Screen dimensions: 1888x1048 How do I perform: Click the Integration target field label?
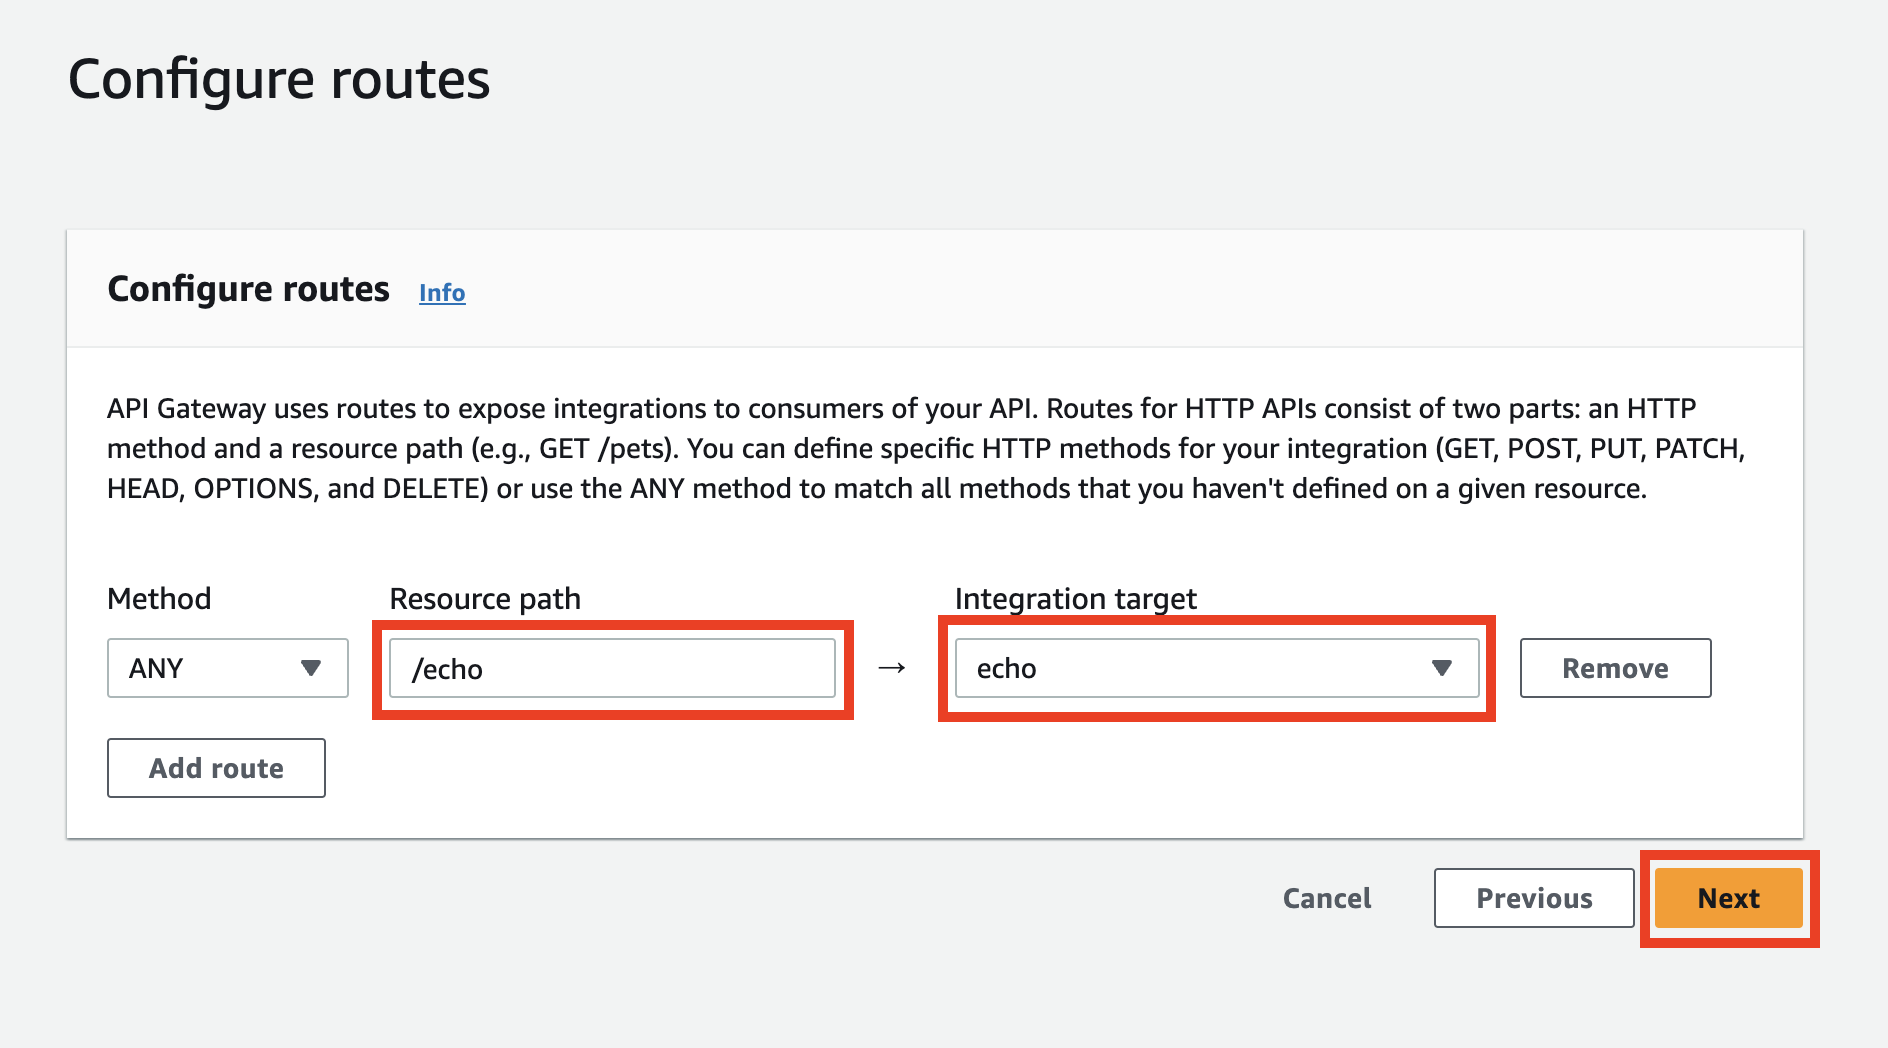[x=1075, y=598]
